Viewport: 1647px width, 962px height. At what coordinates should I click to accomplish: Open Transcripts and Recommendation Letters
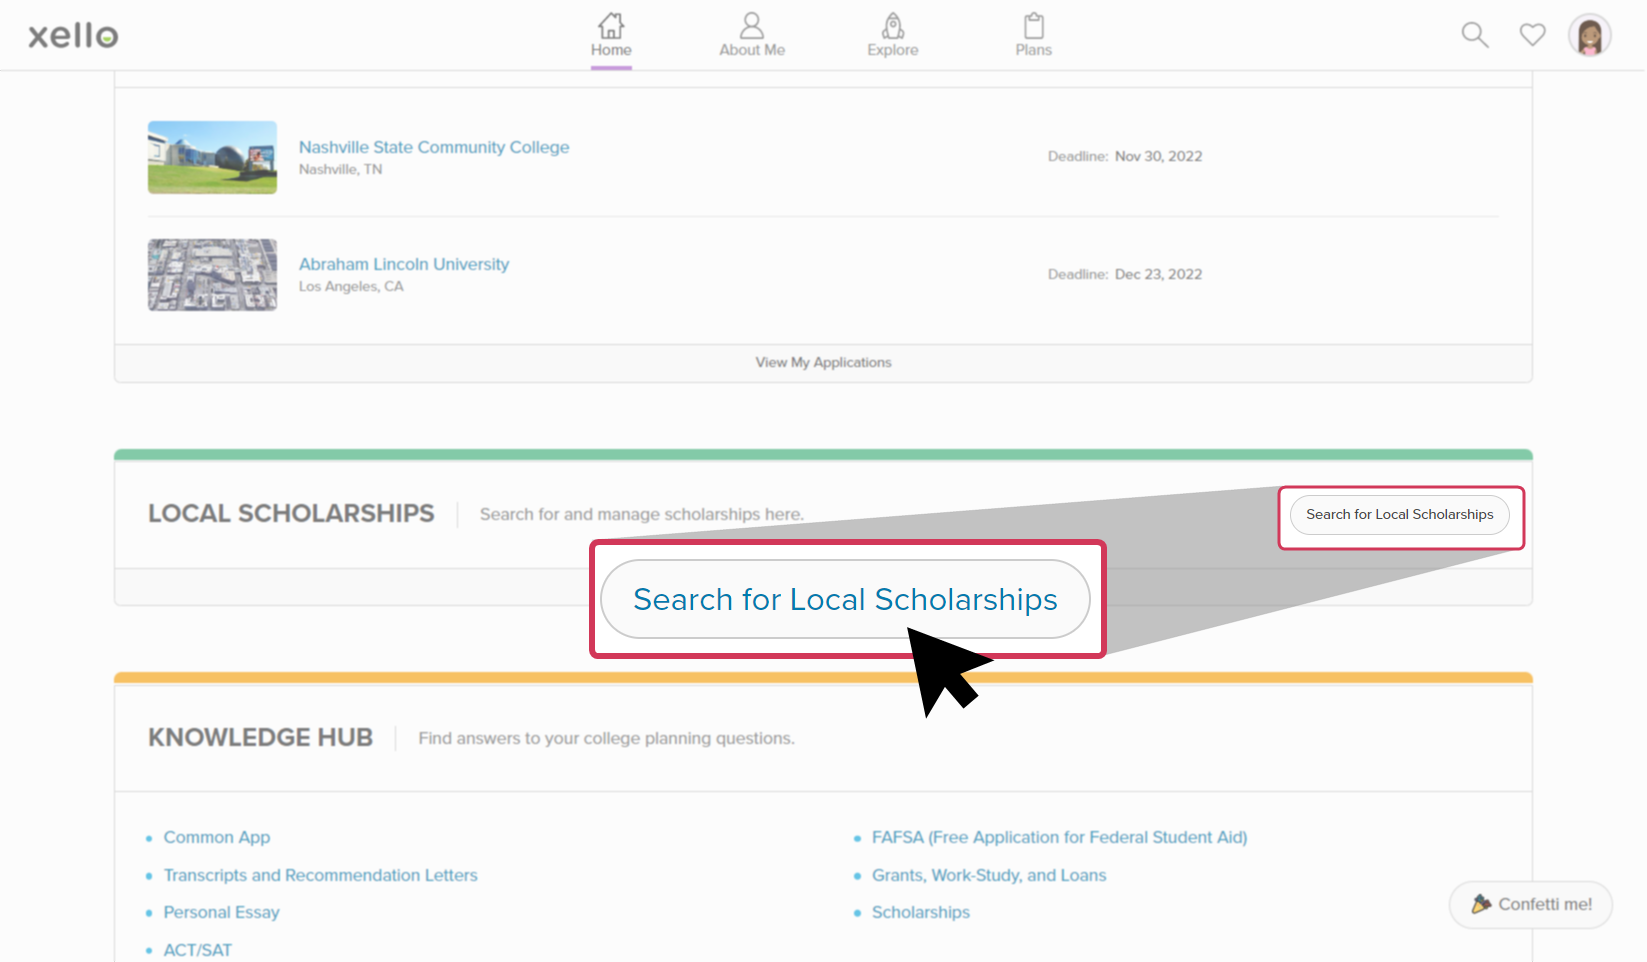tap(321, 874)
